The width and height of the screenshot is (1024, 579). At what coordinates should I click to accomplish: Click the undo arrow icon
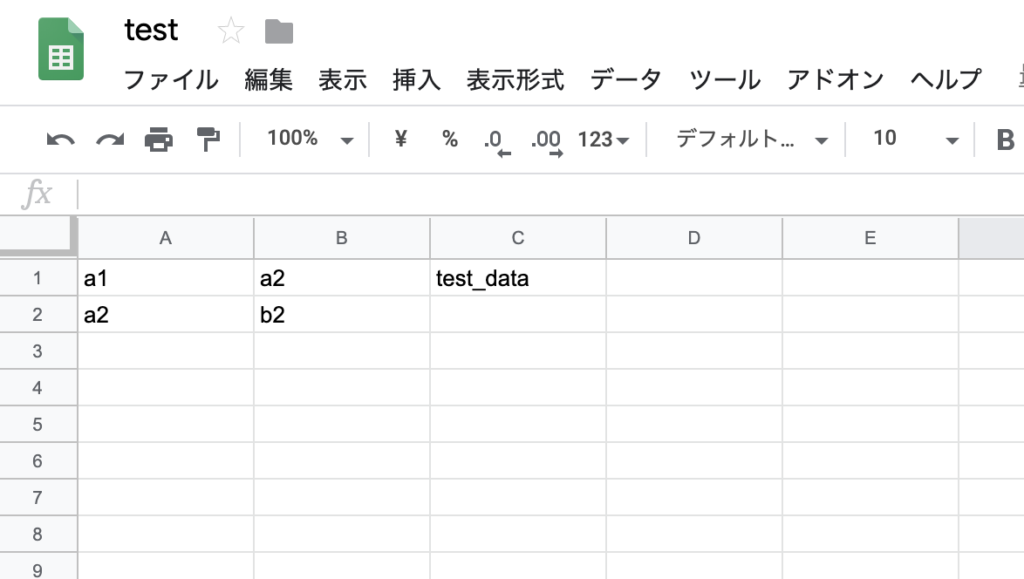click(x=61, y=140)
